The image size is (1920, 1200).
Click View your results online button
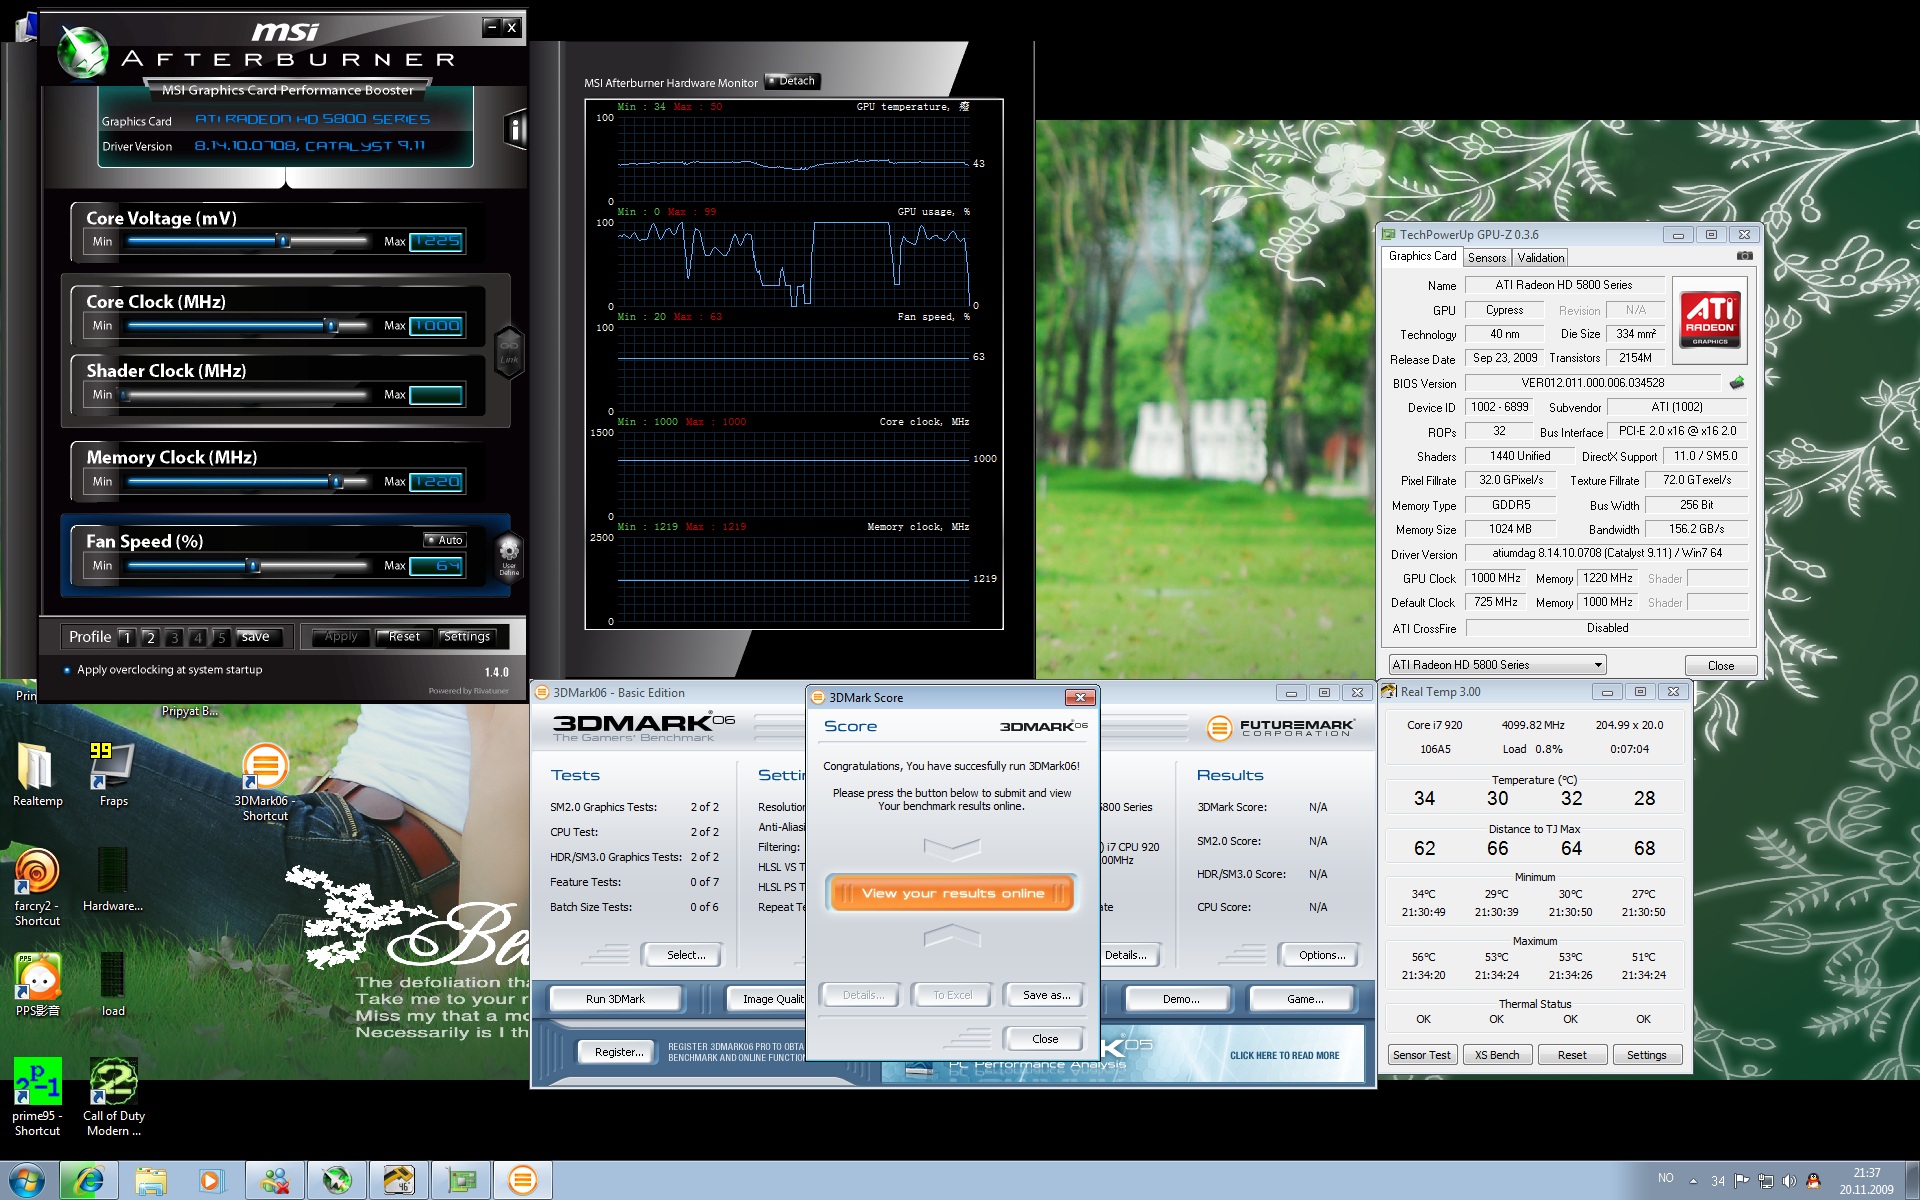click(952, 893)
